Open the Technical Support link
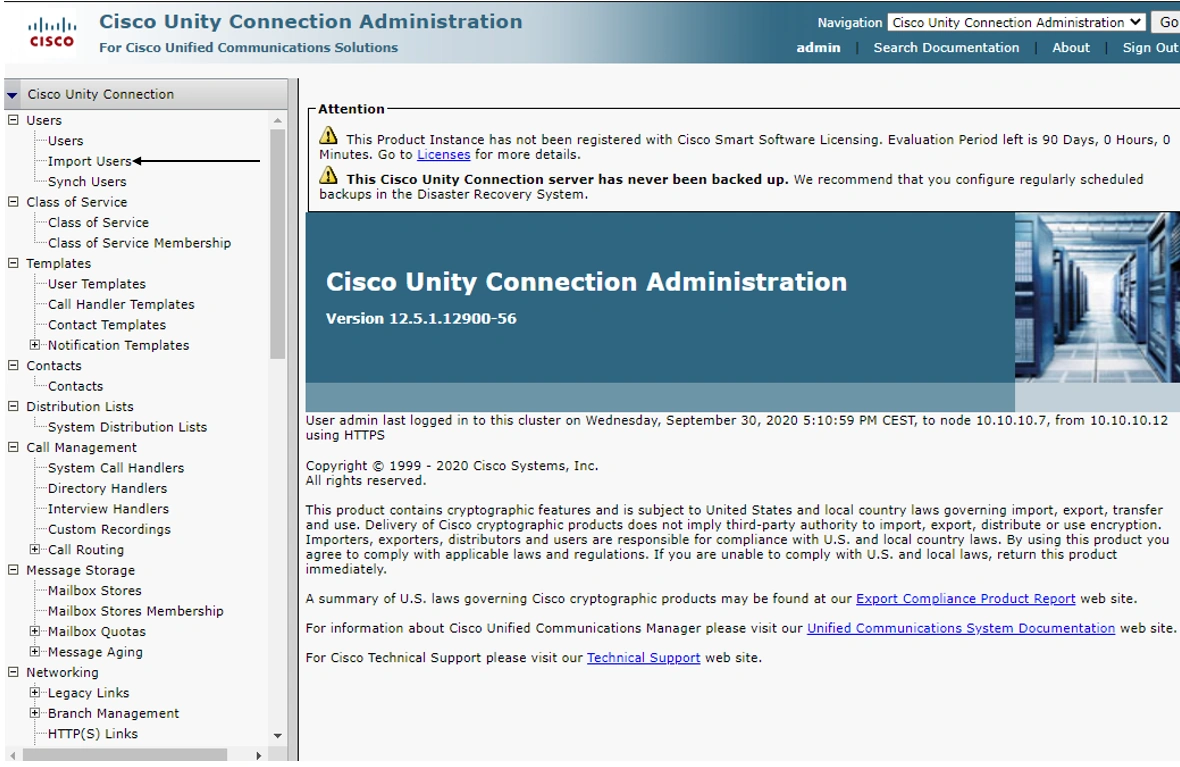 [x=643, y=657]
